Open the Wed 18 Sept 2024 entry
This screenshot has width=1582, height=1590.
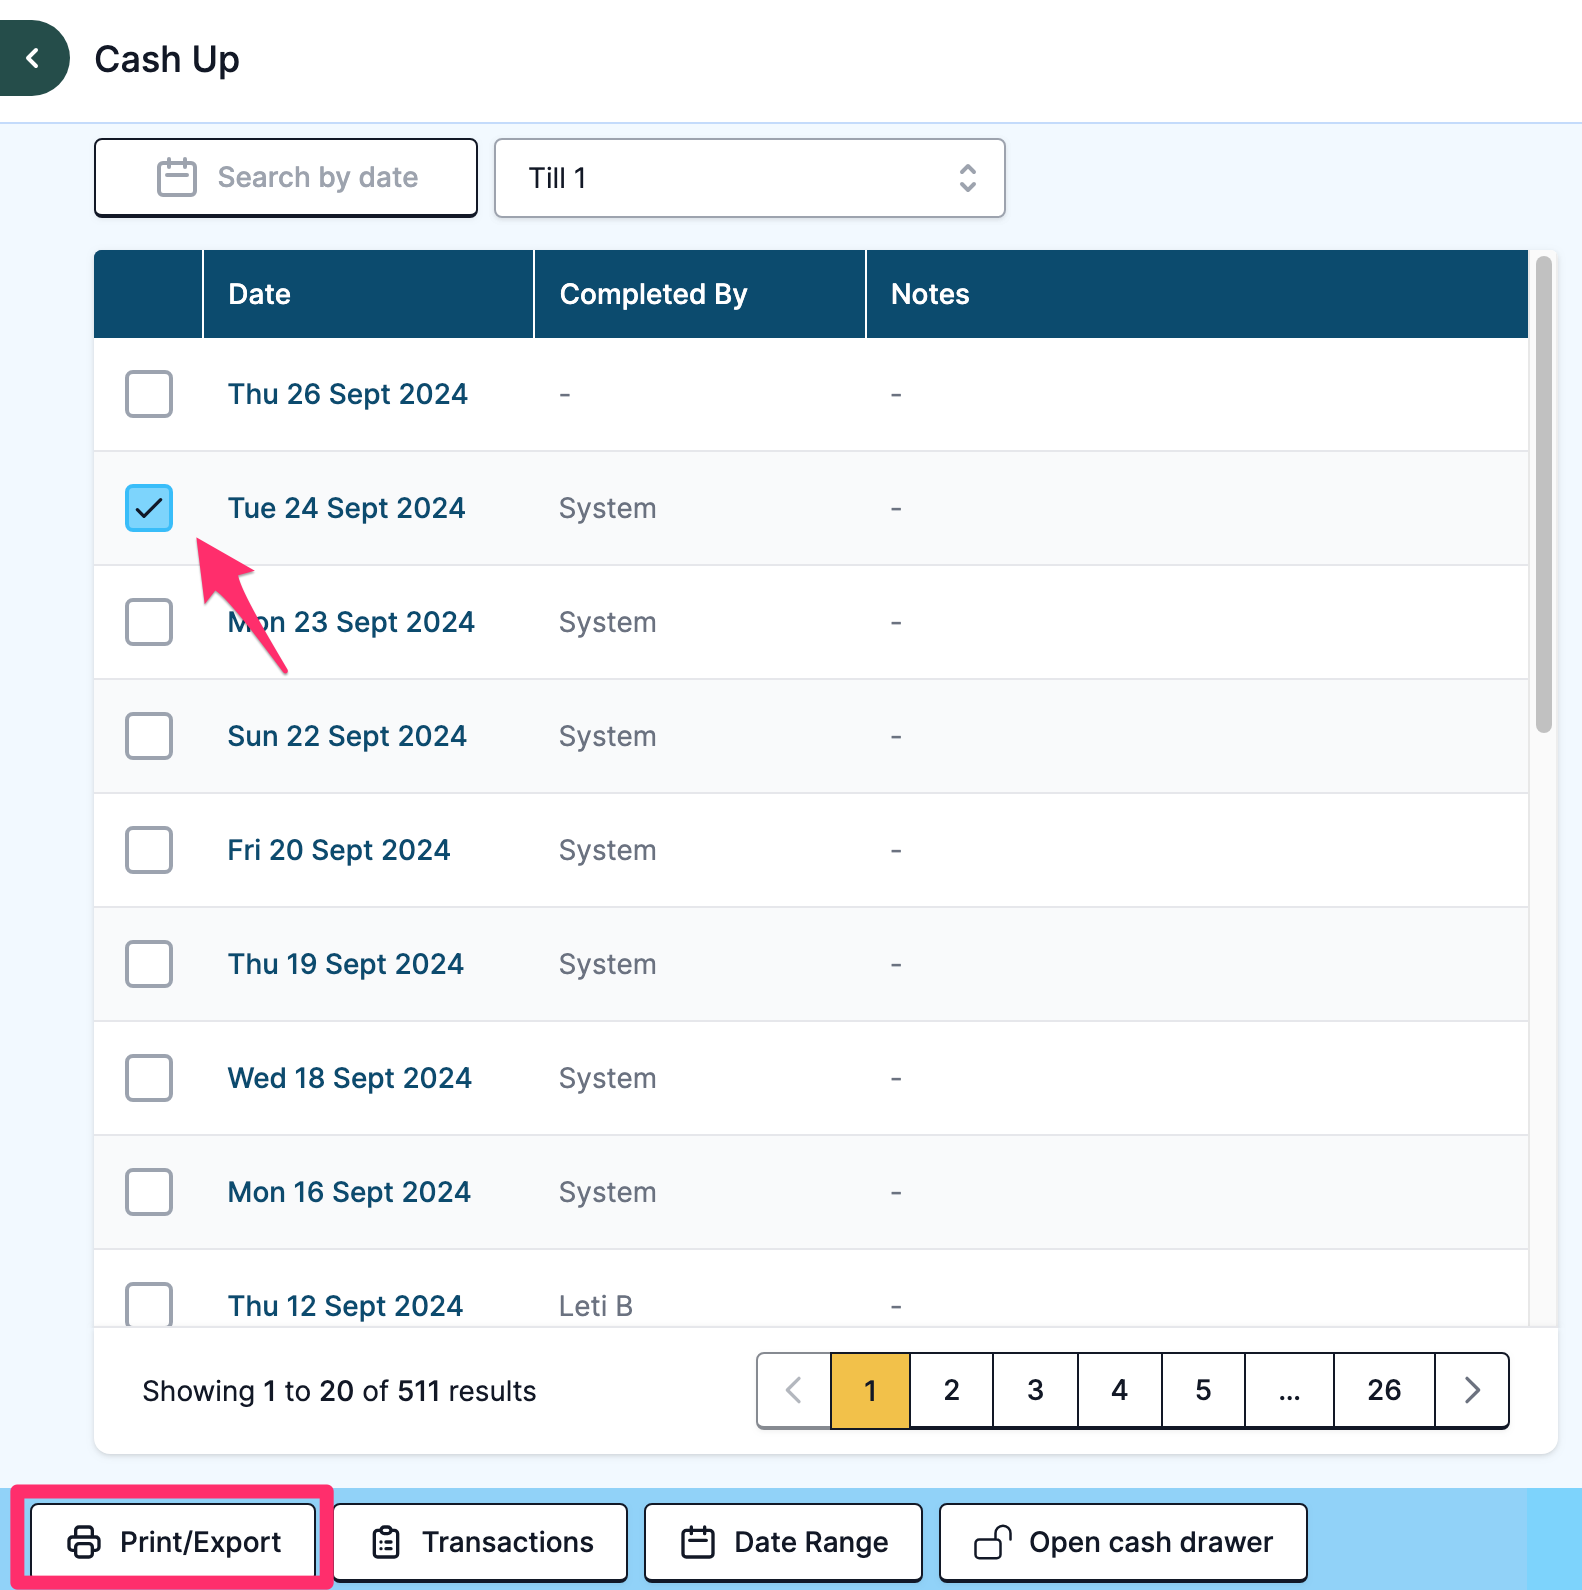click(x=349, y=1078)
